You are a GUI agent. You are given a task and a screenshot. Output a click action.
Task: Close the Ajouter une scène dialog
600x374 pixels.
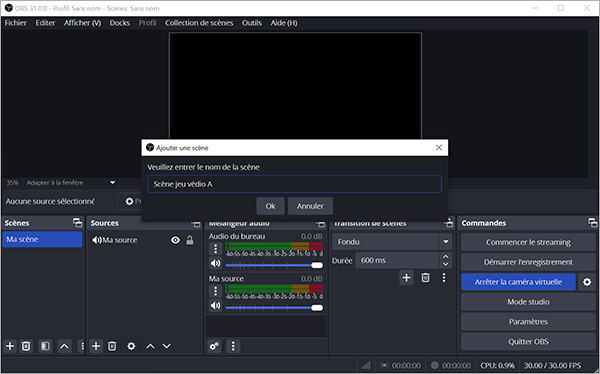pos(439,148)
